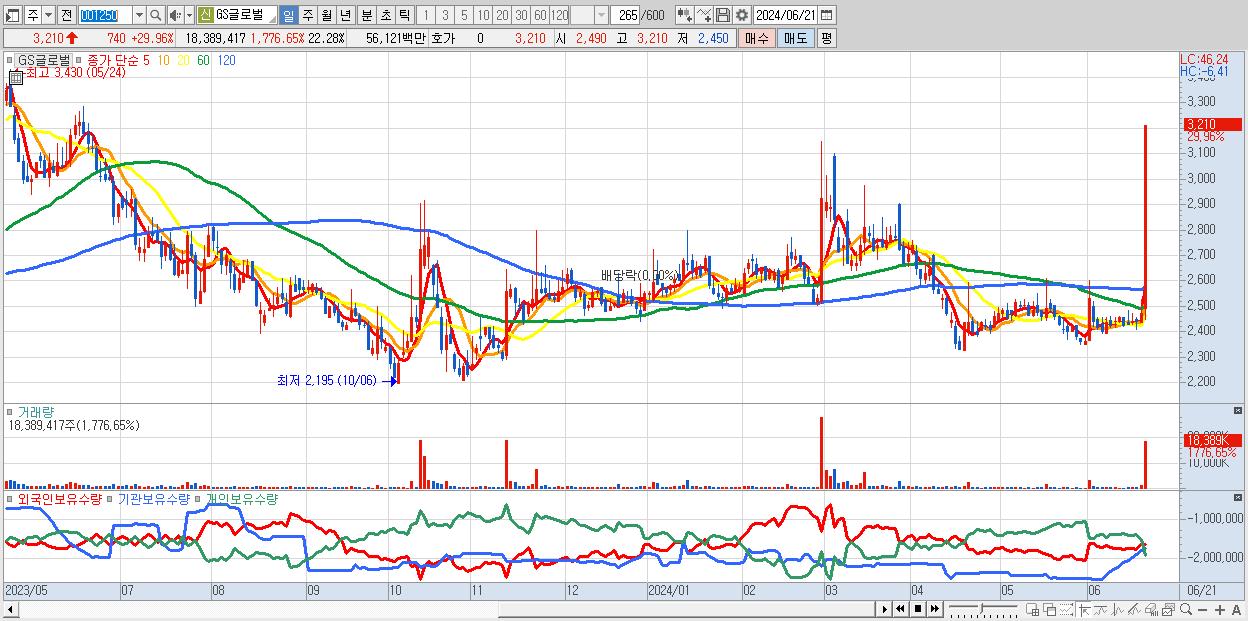Toggle checkbox beside 거래량 volume panel
Image resolution: width=1248 pixels, height=621 pixels.
[x=10, y=412]
